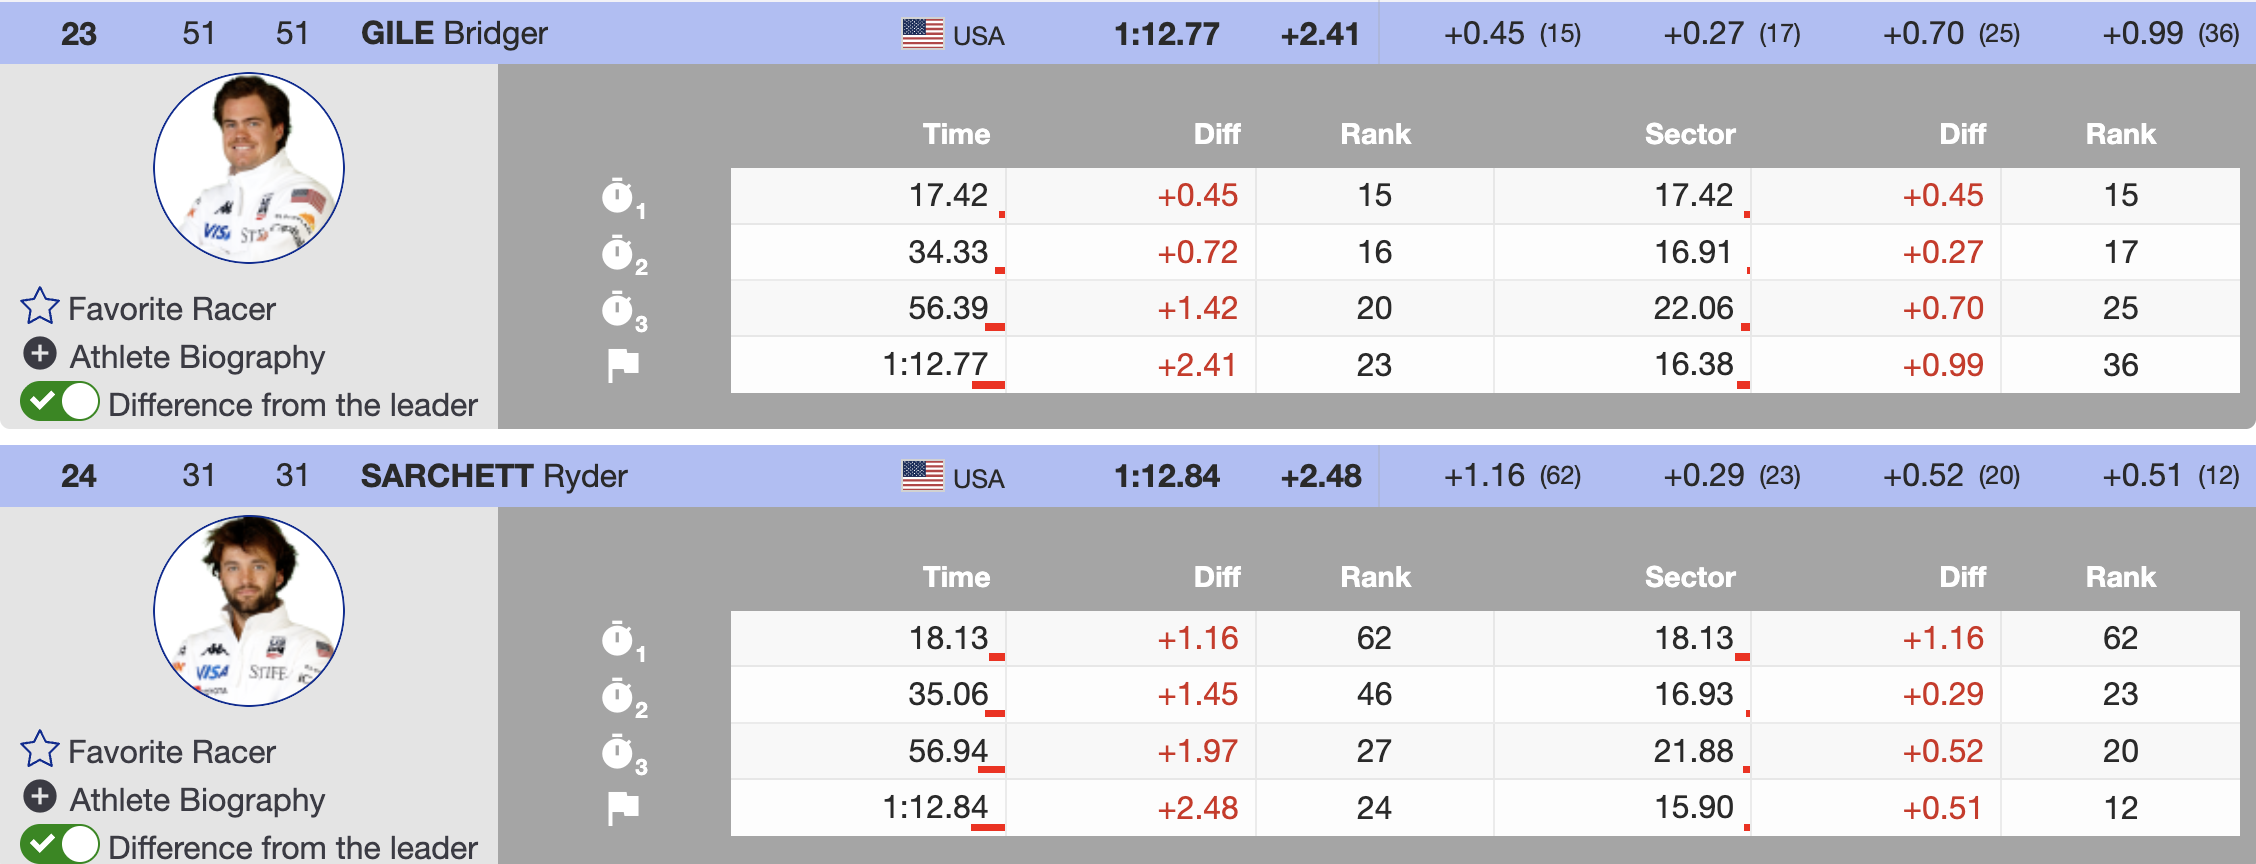Viewport: 2256px width, 864px height.
Task: Click the finish flag icon in Sarchett's split table
Action: (x=622, y=808)
